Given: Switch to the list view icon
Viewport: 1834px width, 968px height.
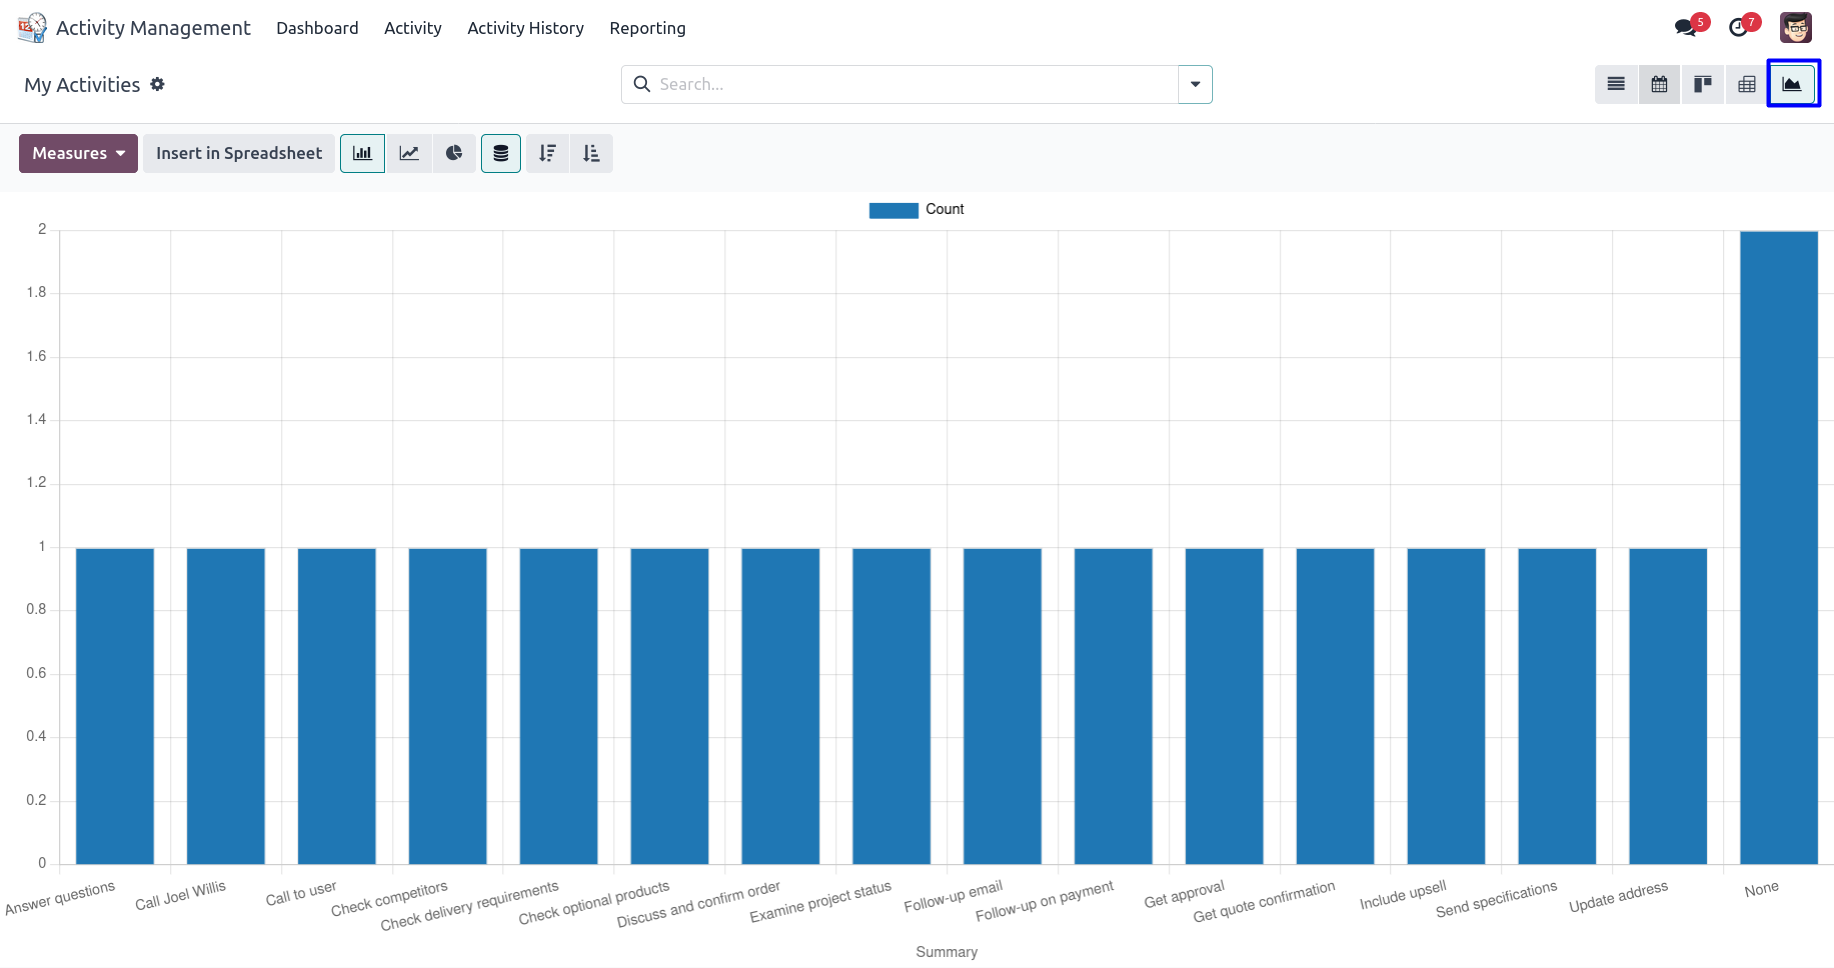Looking at the screenshot, I should pyautogui.click(x=1616, y=84).
